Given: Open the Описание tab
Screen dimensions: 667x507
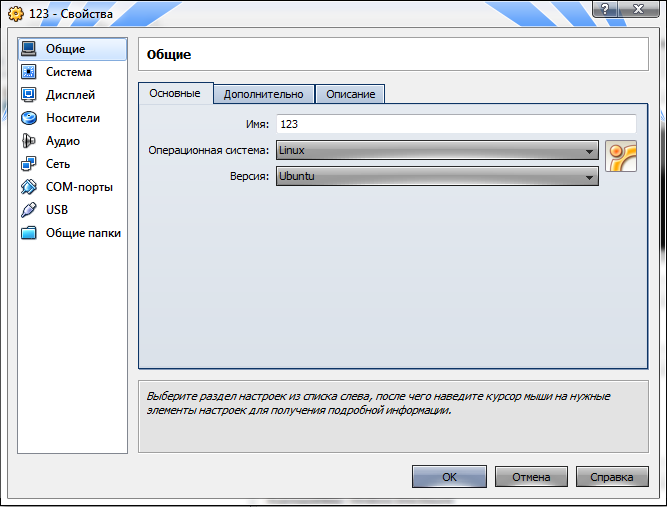Looking at the screenshot, I should pyautogui.click(x=351, y=94).
